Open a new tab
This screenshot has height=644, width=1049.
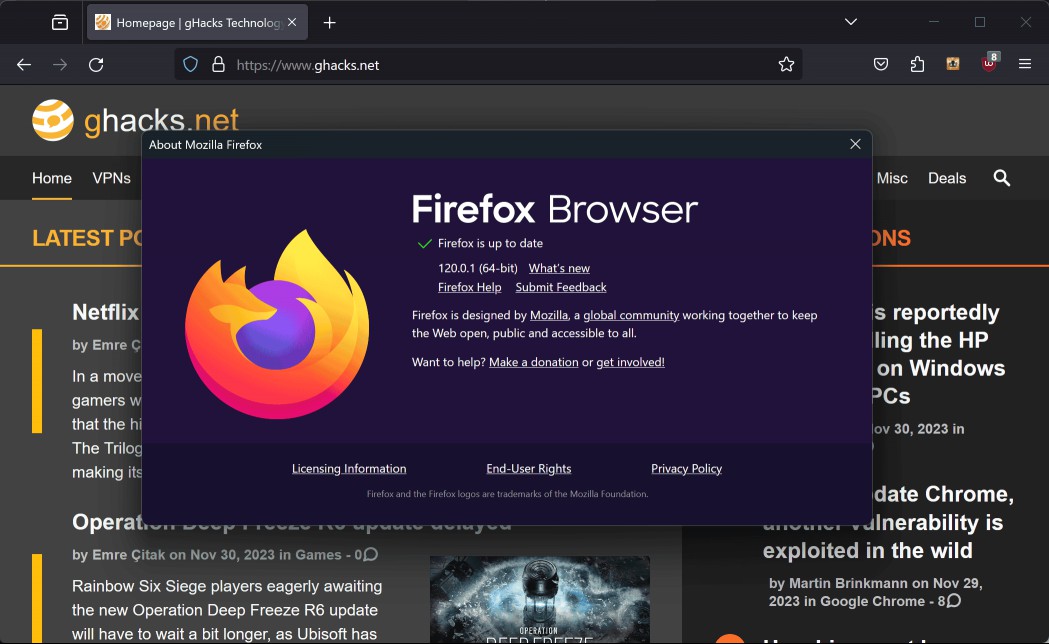pos(329,23)
